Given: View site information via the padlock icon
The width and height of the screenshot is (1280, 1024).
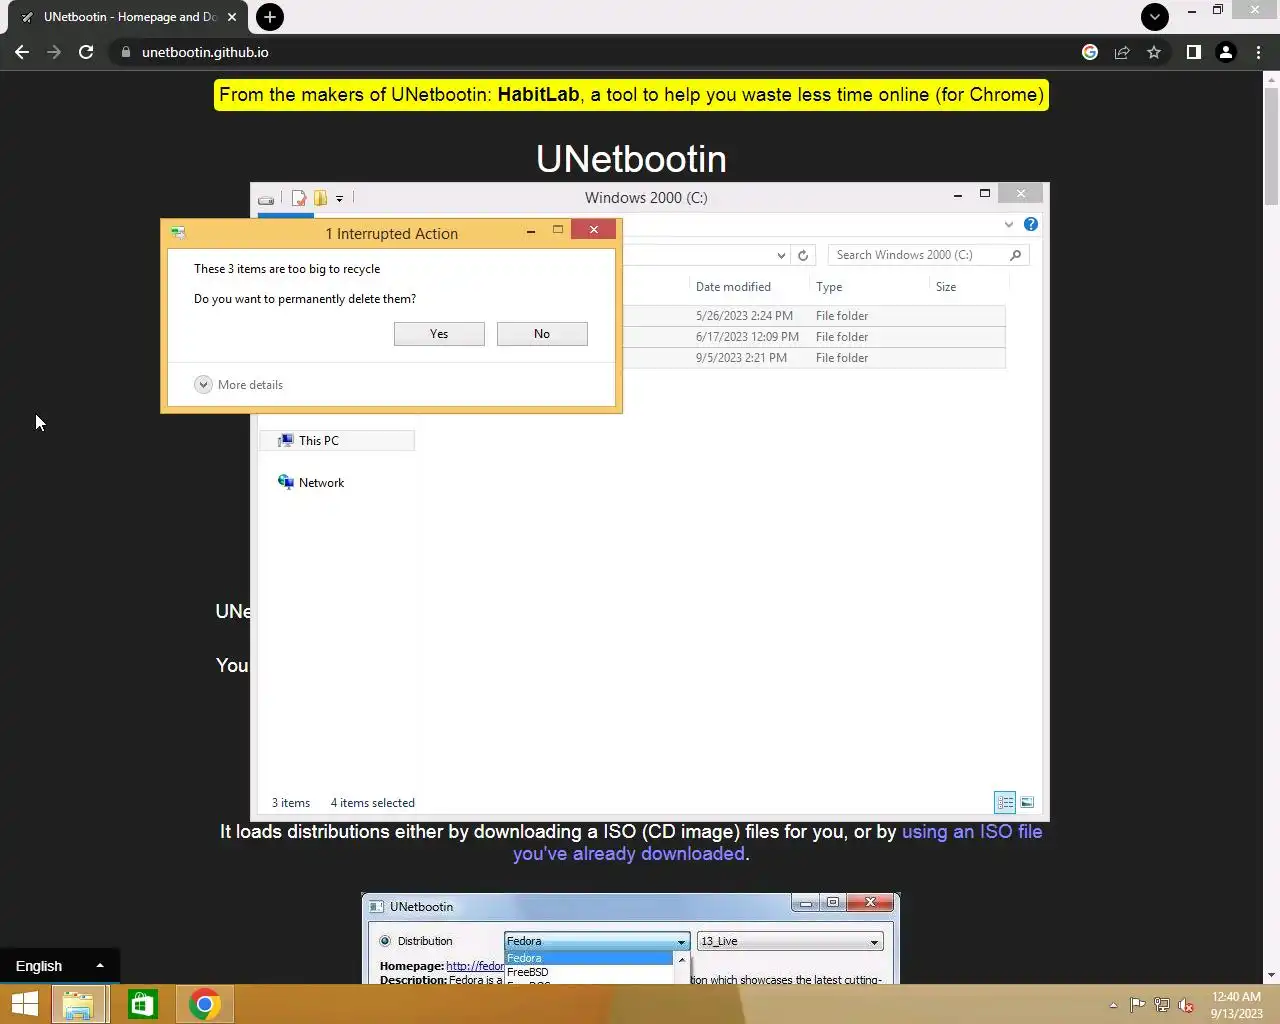Looking at the screenshot, I should click(126, 52).
